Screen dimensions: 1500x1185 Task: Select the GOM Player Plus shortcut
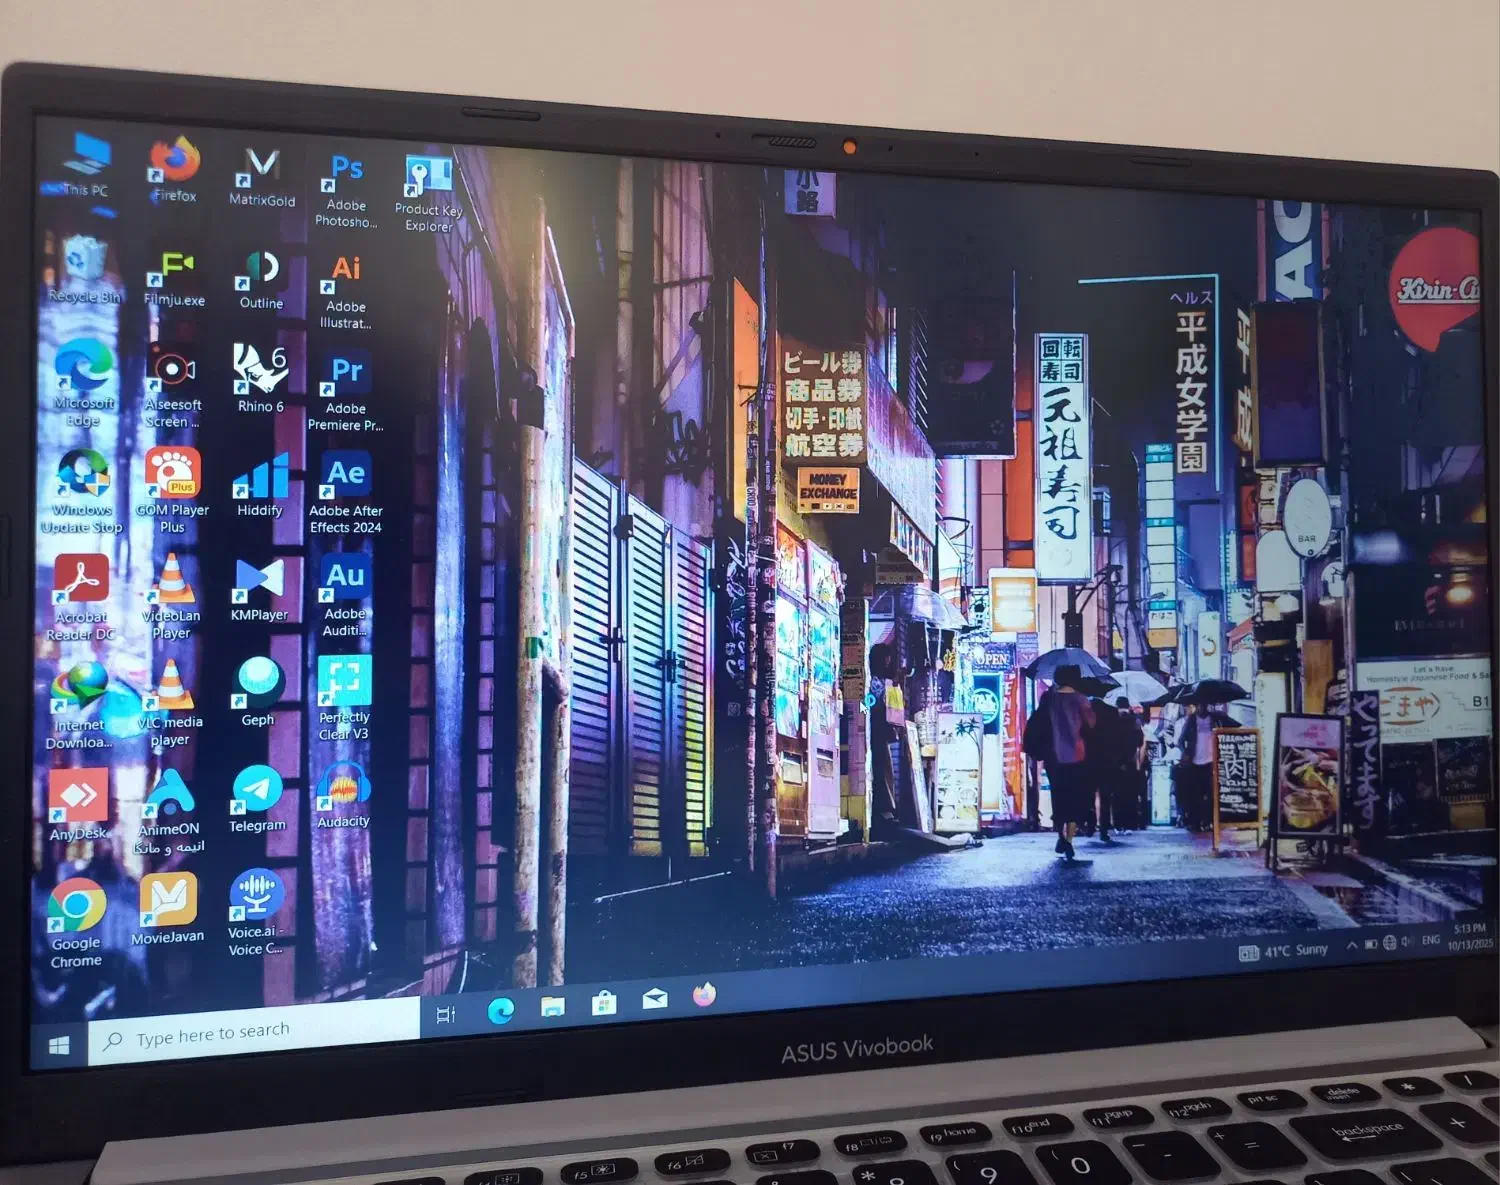pyautogui.click(x=172, y=490)
